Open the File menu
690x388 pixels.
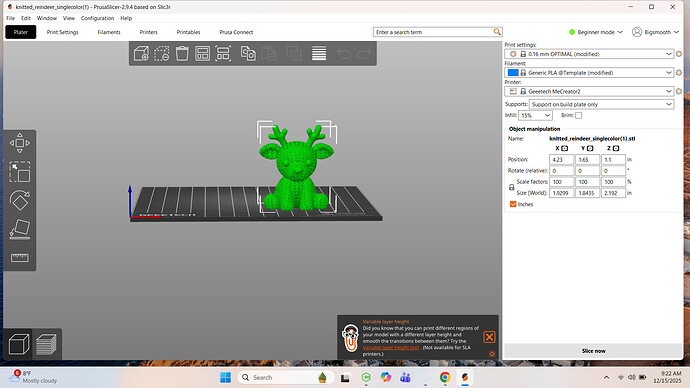pyautogui.click(x=11, y=18)
